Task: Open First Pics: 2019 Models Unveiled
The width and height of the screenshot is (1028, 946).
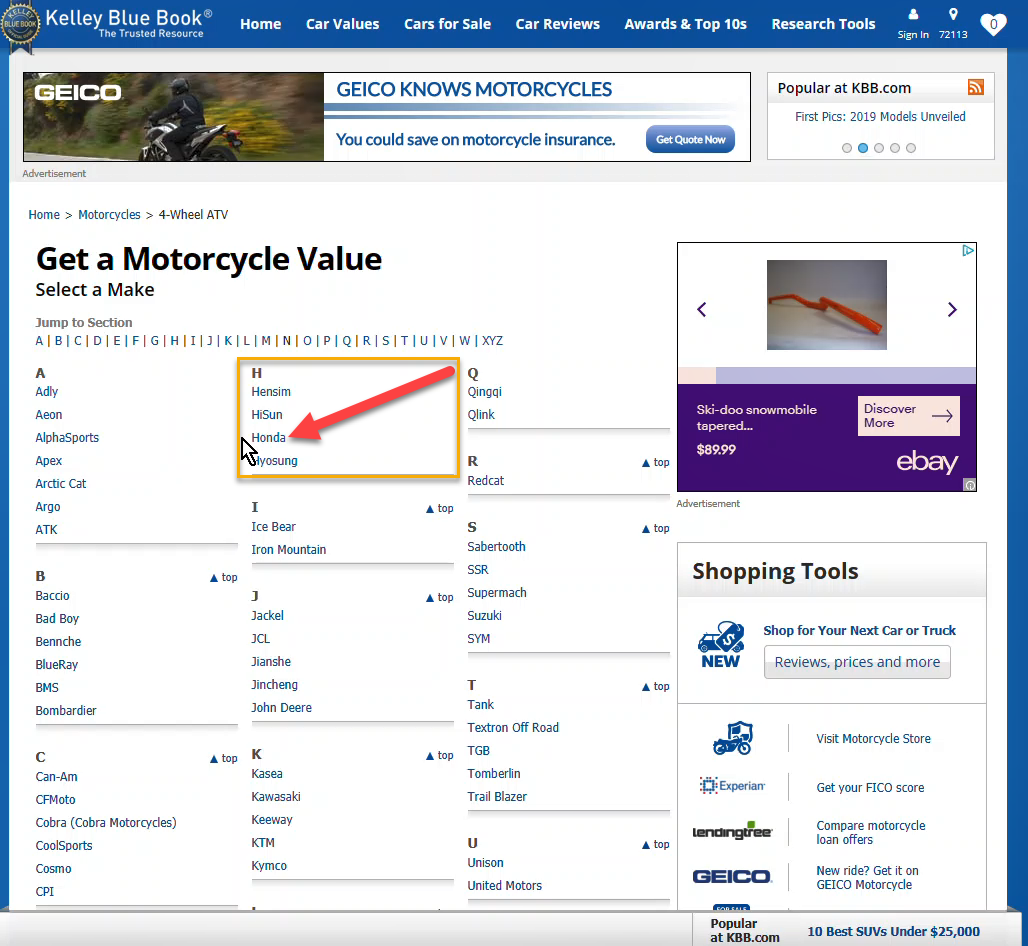Action: [x=880, y=117]
